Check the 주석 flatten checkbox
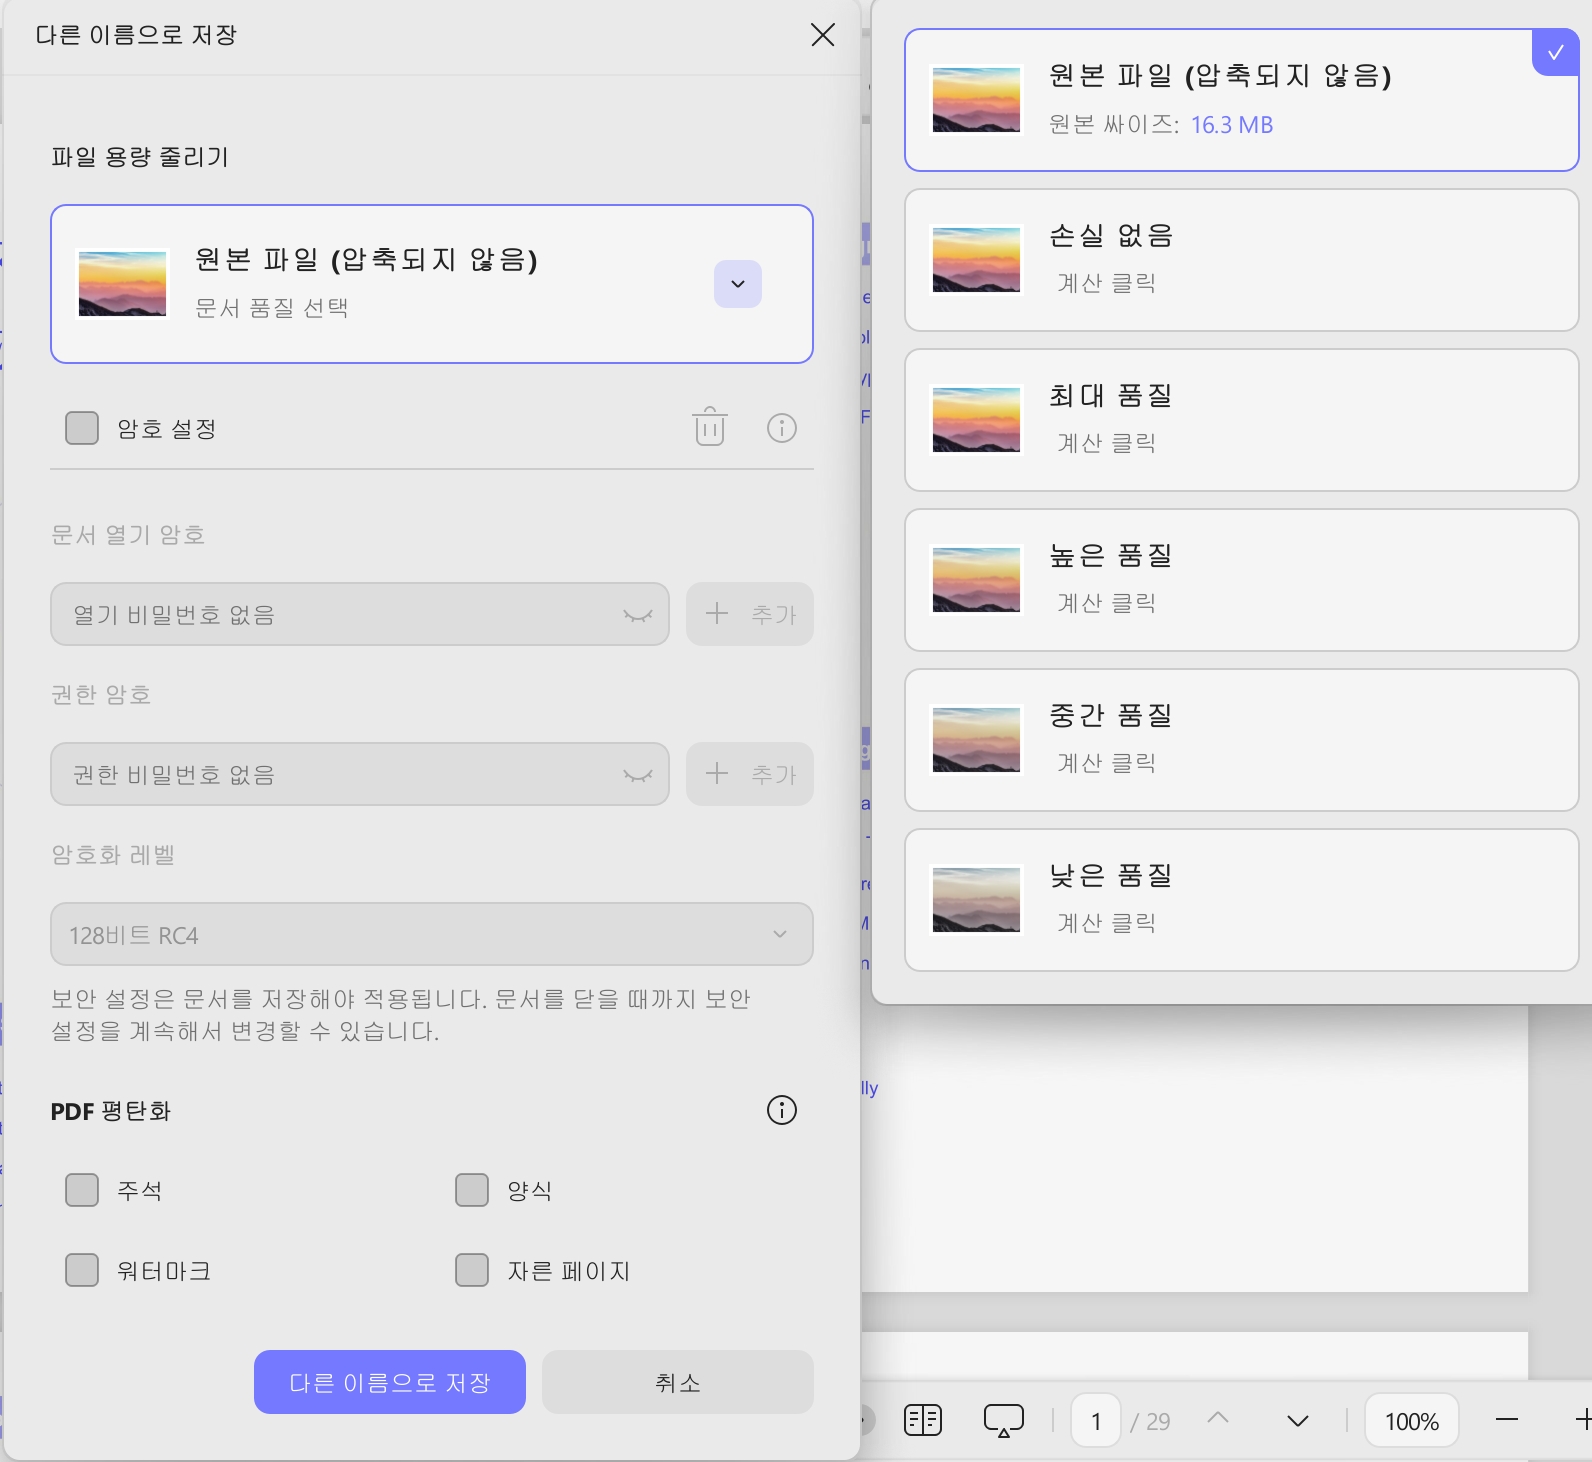 (x=82, y=1190)
